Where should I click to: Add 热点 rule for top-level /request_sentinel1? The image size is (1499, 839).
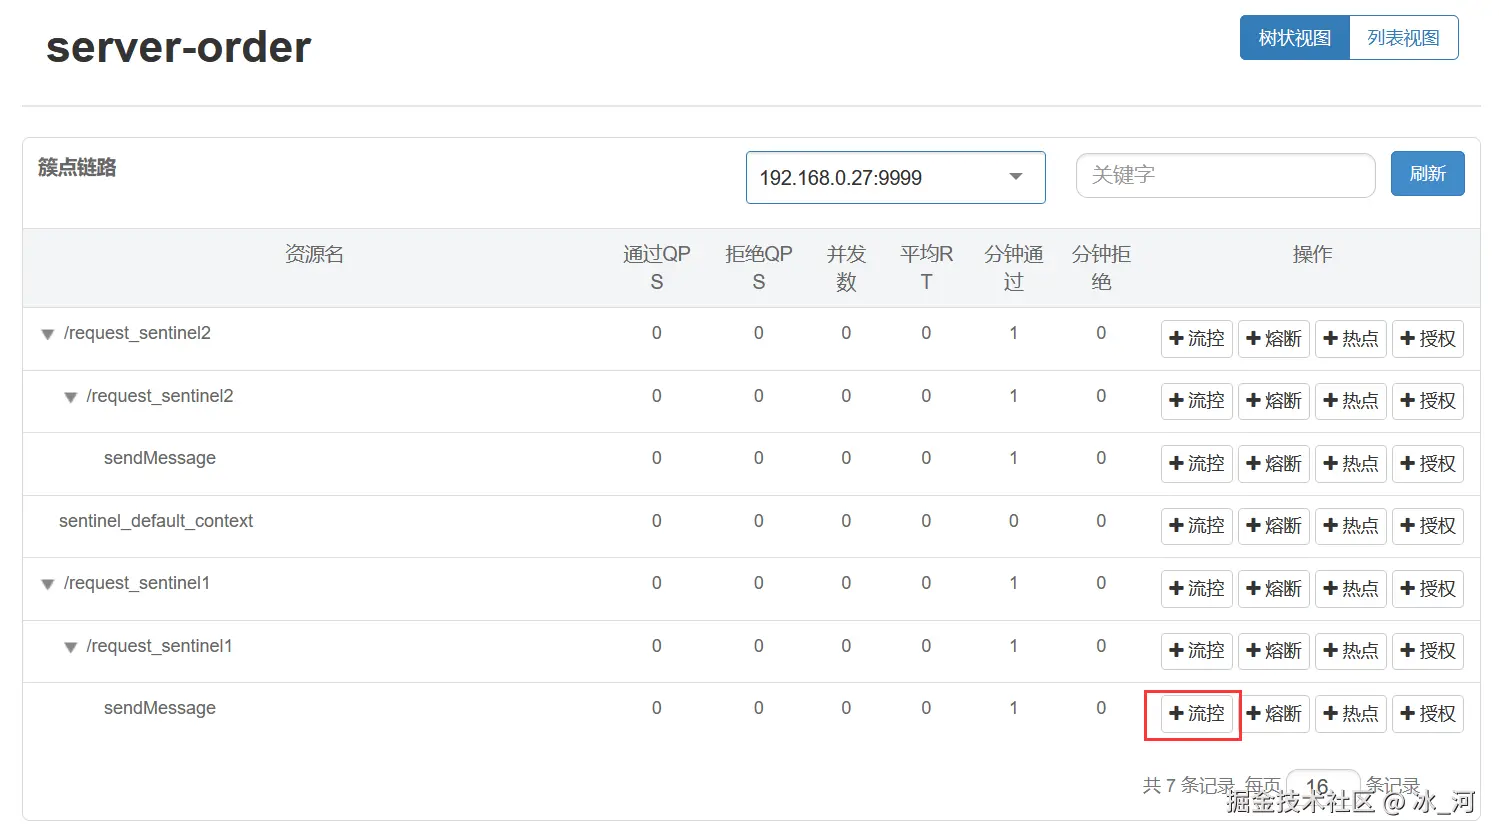coord(1350,589)
